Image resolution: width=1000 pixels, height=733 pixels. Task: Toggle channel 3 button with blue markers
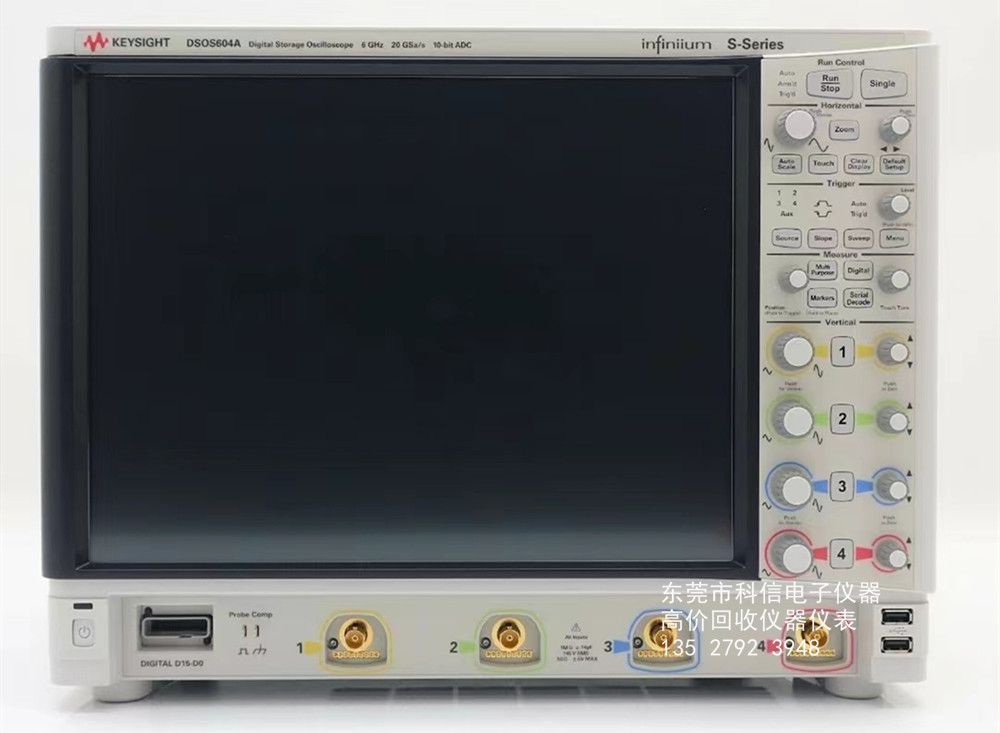tap(842, 486)
